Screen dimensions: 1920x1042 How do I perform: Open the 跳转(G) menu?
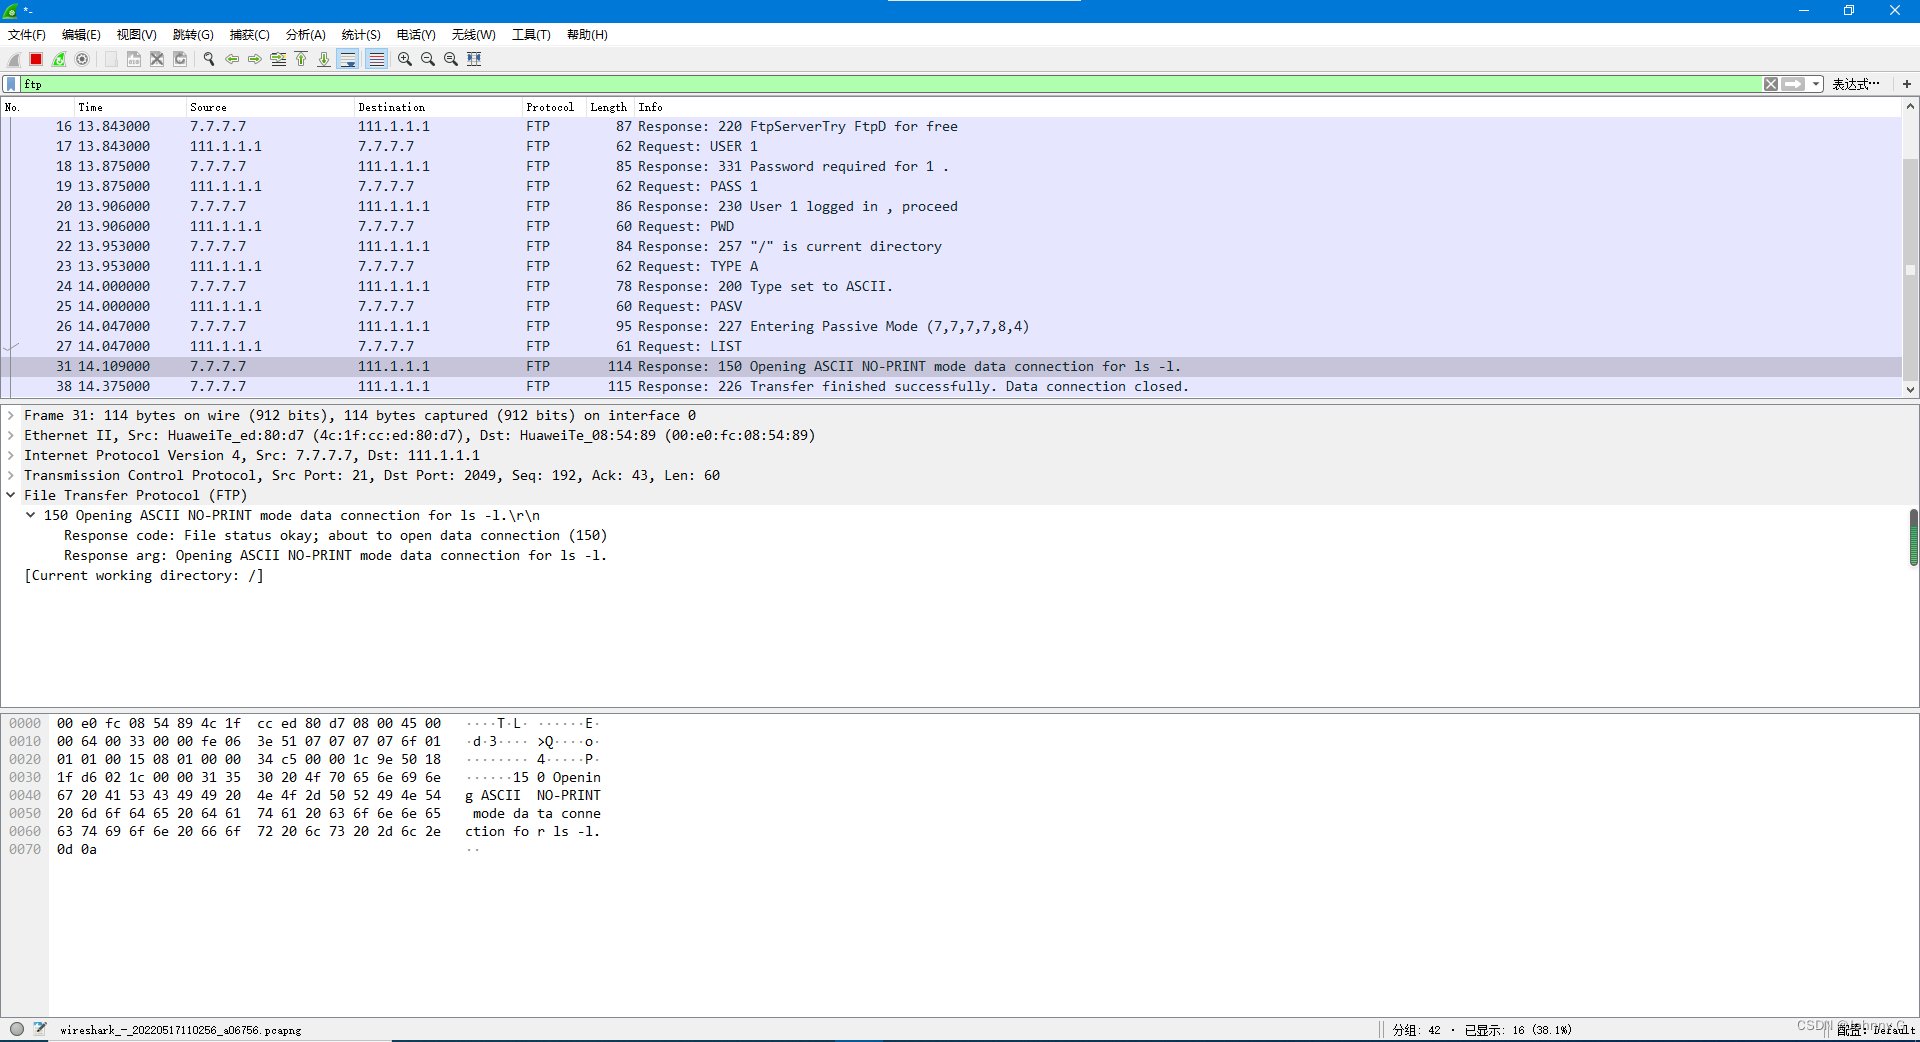pos(193,35)
